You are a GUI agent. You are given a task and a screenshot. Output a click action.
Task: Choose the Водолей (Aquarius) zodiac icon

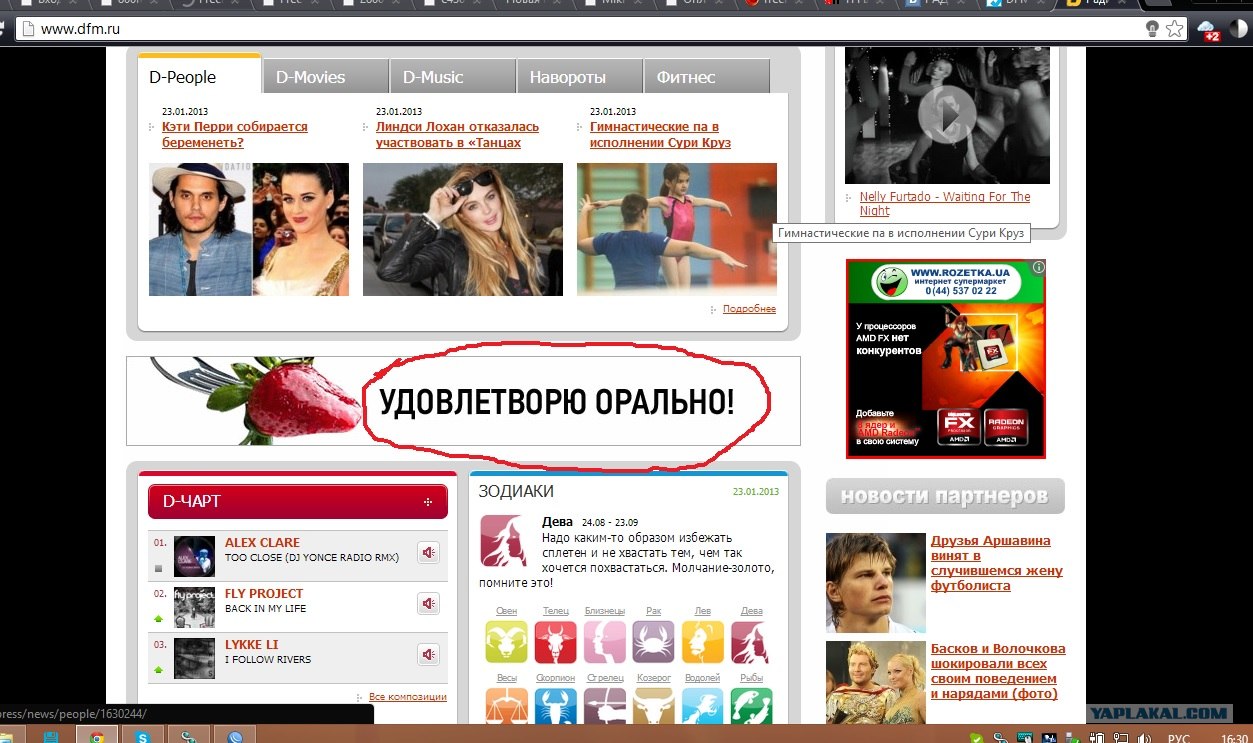(703, 706)
